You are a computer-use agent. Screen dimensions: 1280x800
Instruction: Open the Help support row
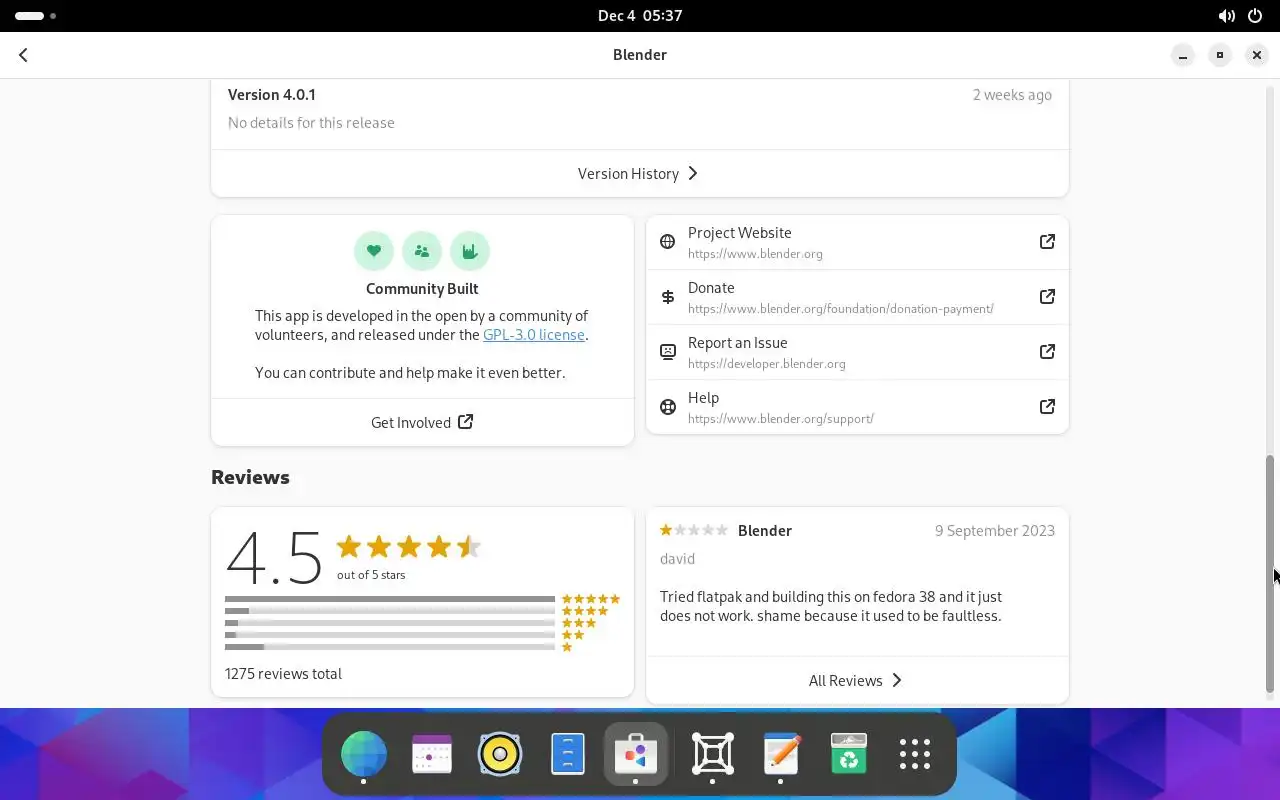click(x=857, y=407)
